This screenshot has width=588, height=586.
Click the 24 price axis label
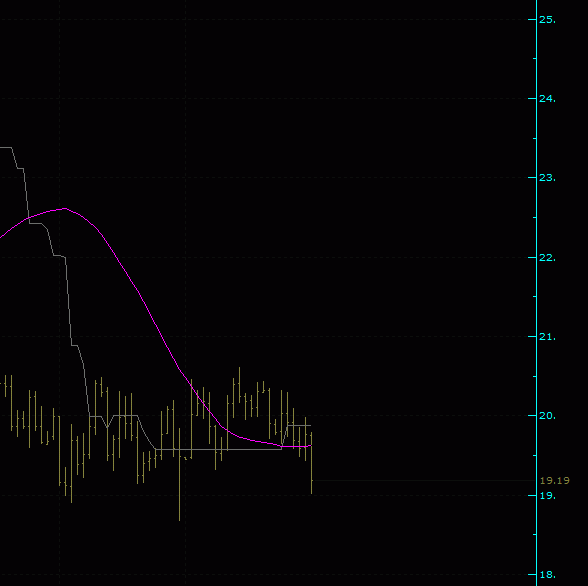tap(547, 99)
